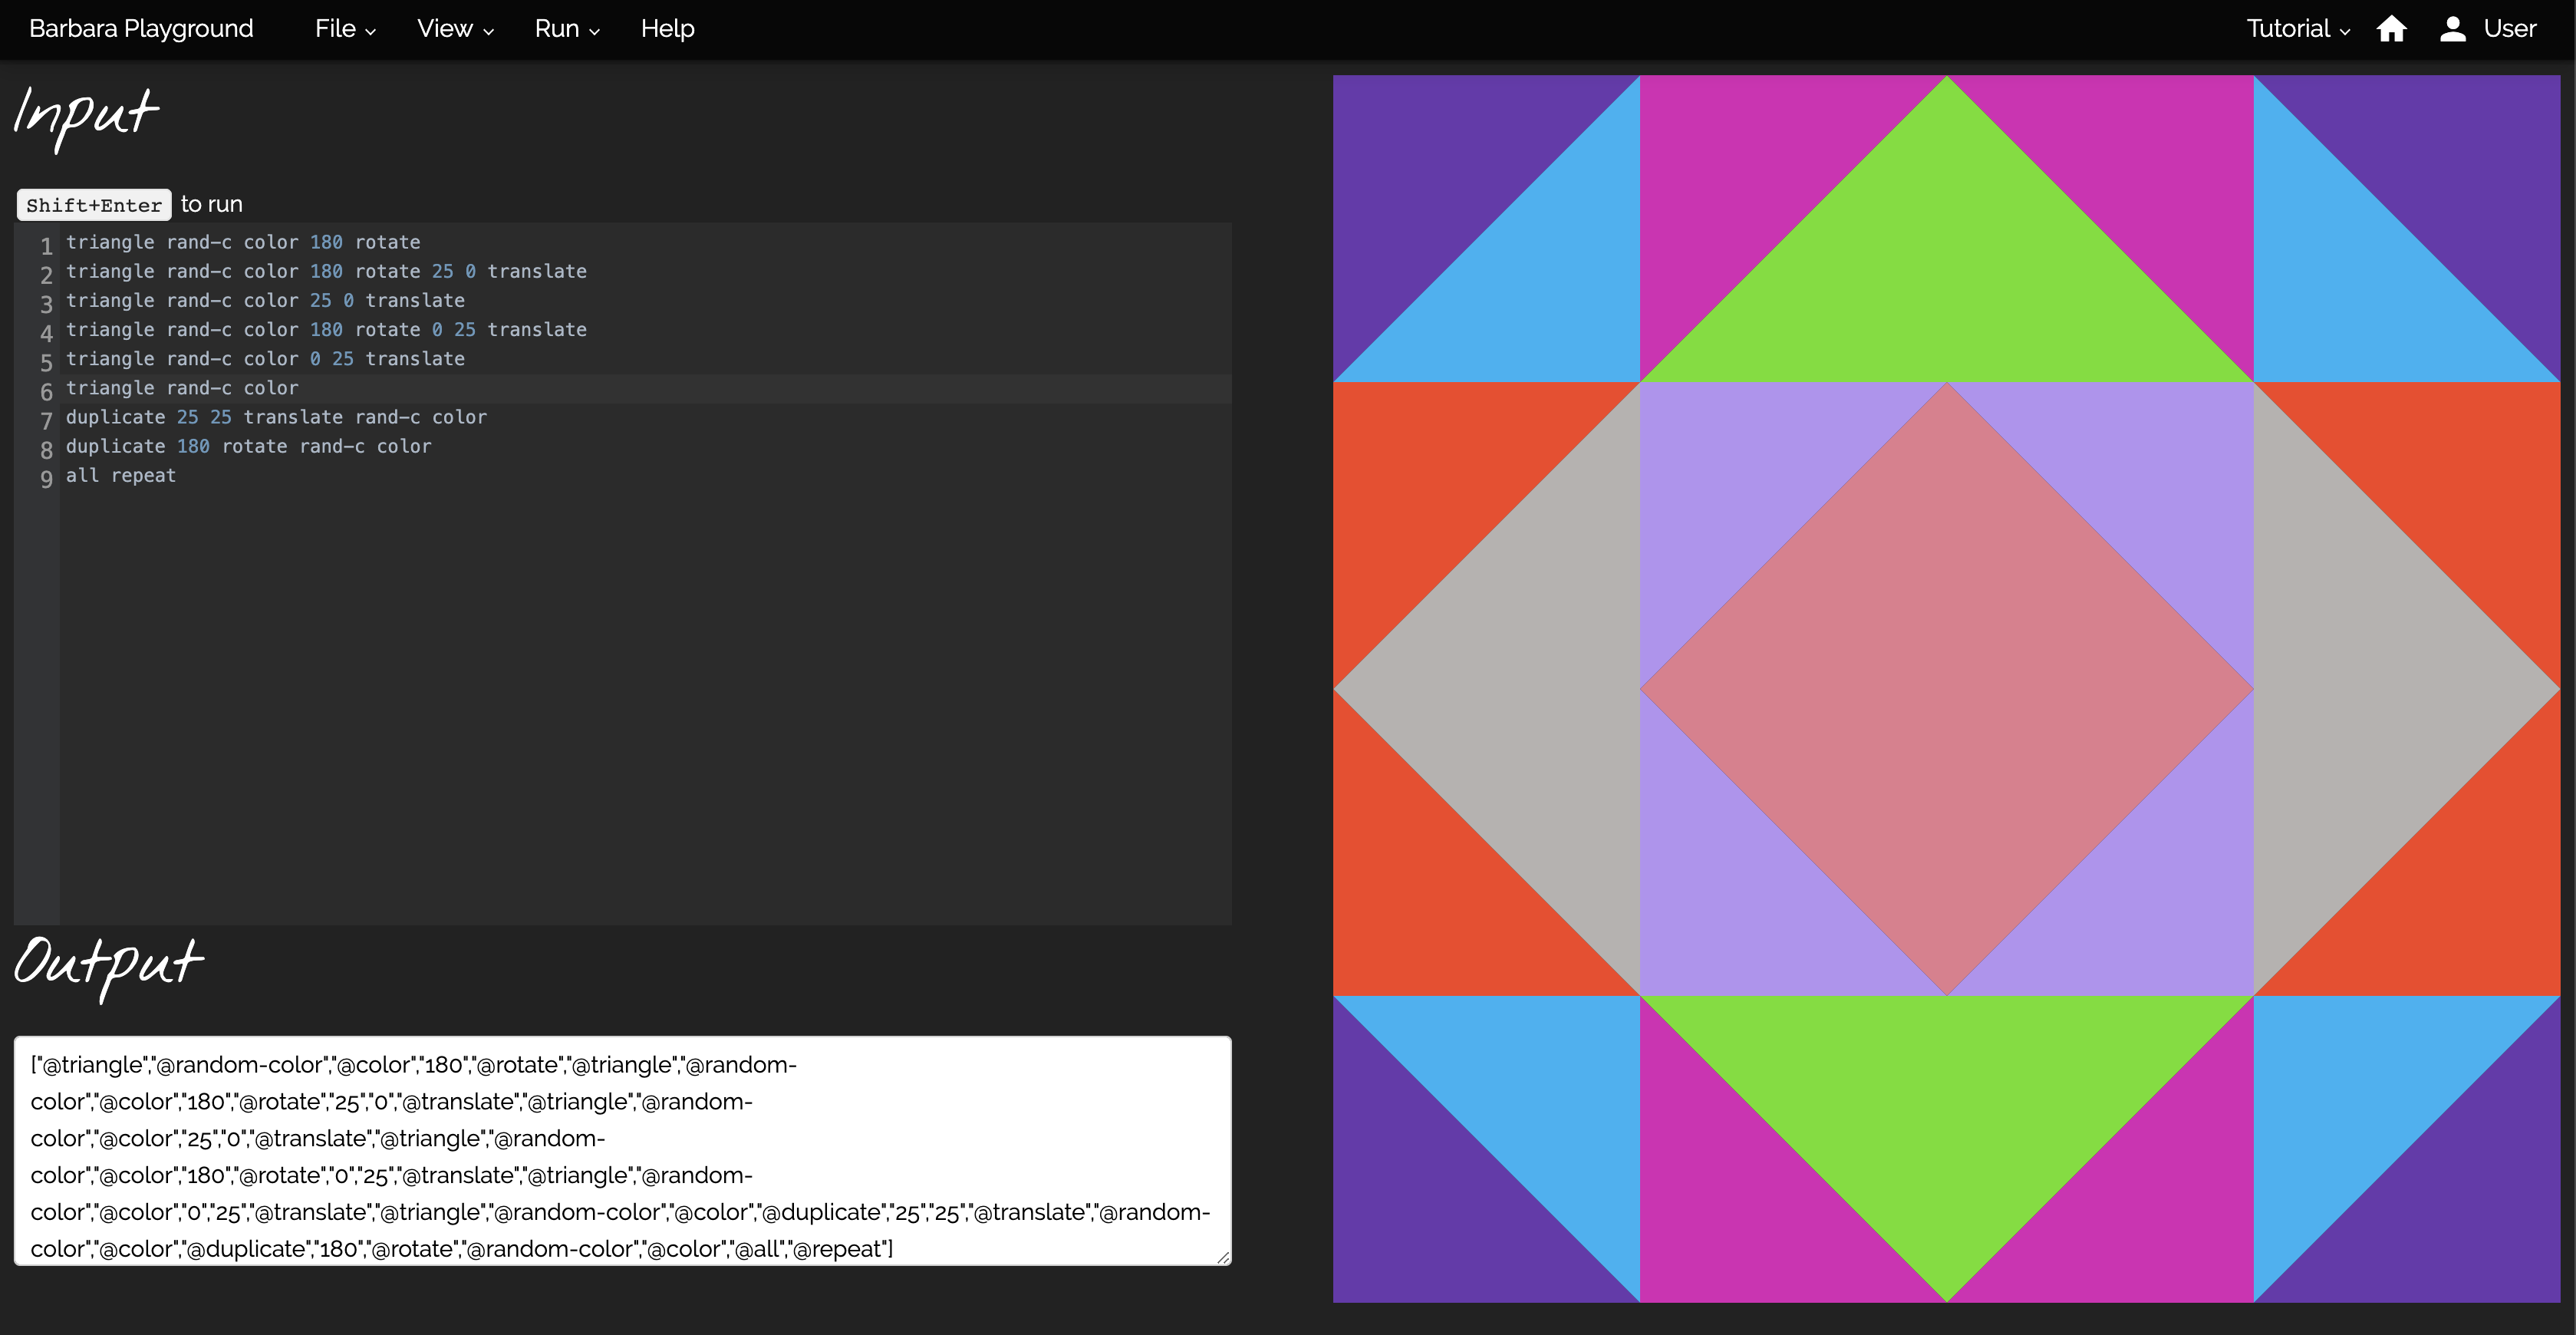Click the user profile silhouette icon

[x=2452, y=29]
